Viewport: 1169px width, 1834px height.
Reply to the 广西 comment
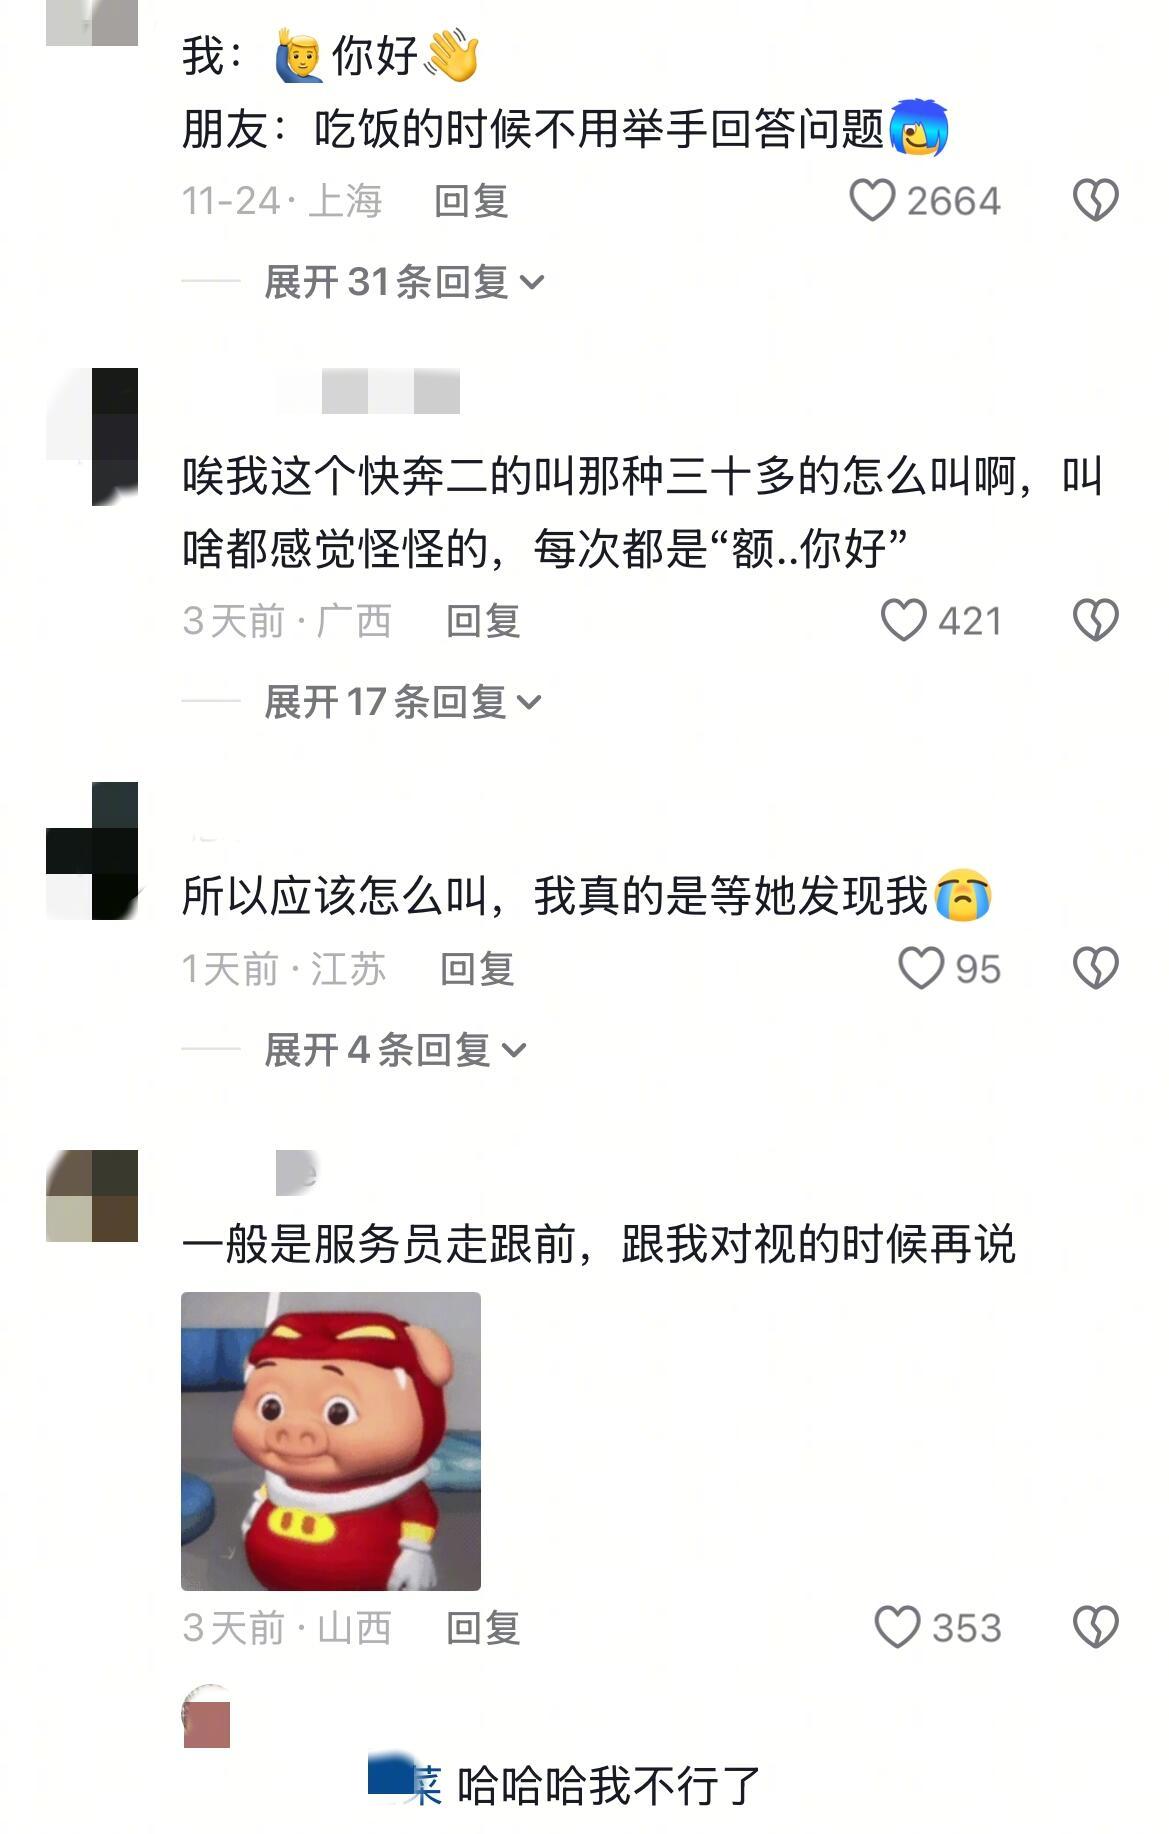[x=484, y=621]
